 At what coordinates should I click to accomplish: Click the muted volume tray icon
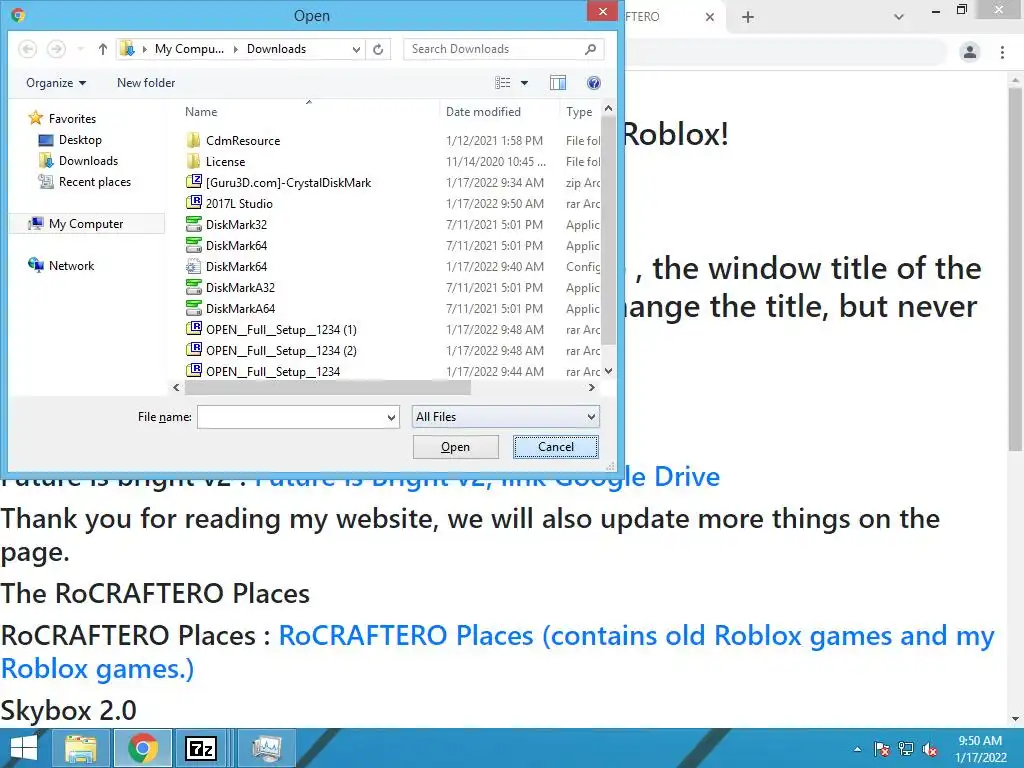point(930,749)
